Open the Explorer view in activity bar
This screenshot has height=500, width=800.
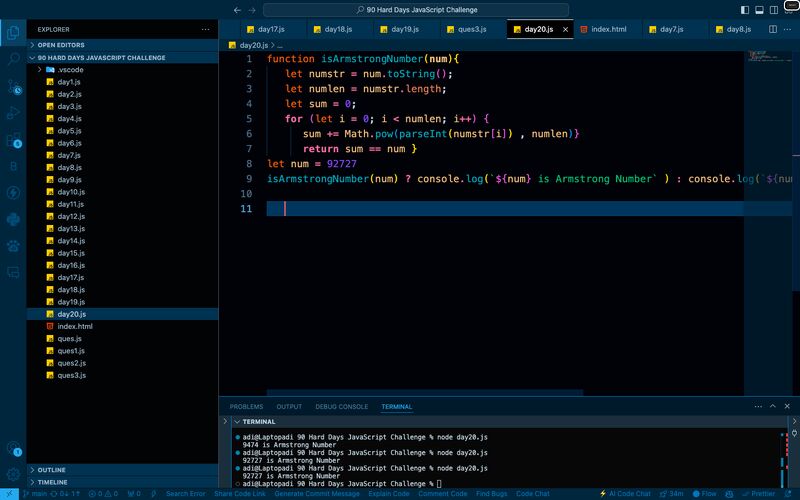coord(13,33)
